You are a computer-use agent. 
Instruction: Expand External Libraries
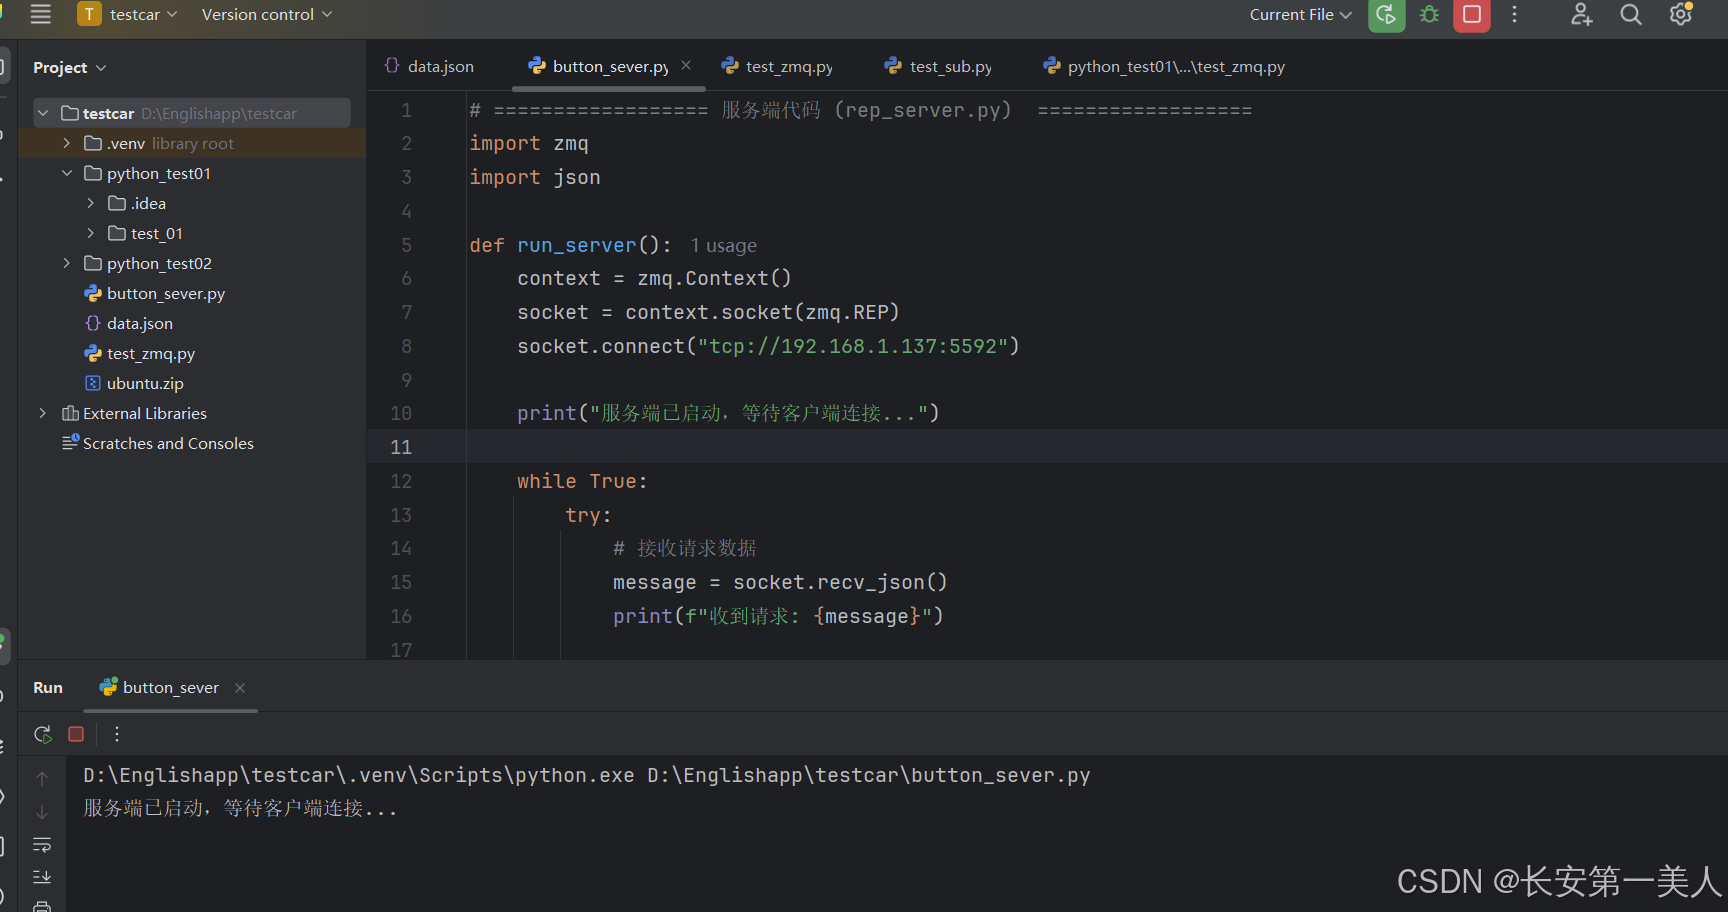coord(42,412)
